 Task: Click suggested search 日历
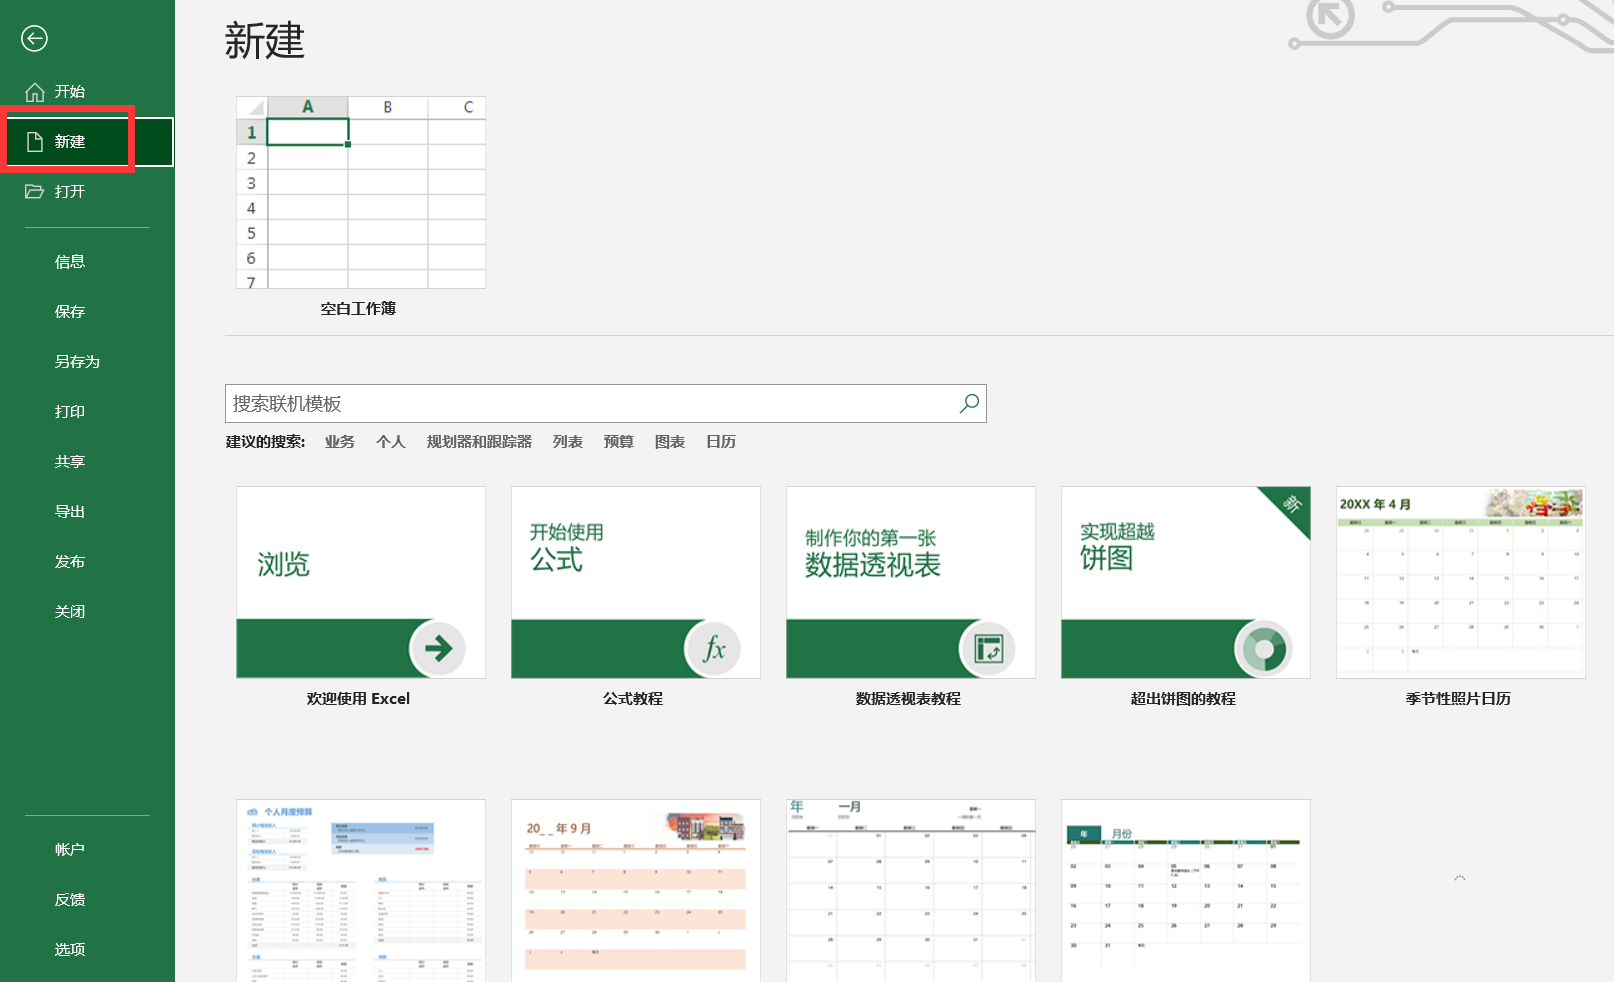tap(721, 441)
